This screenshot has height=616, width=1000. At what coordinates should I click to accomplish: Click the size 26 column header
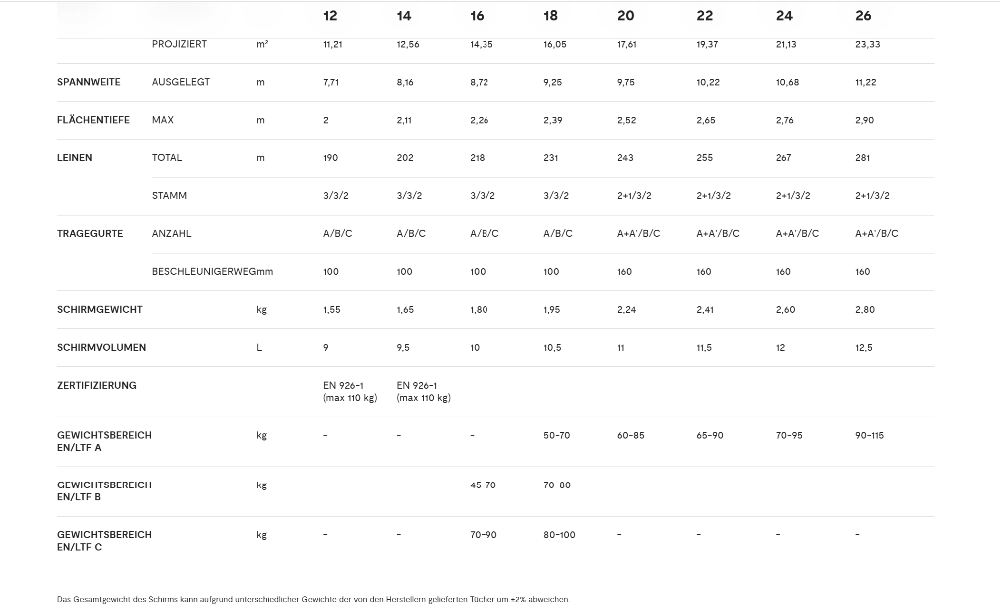tap(863, 16)
